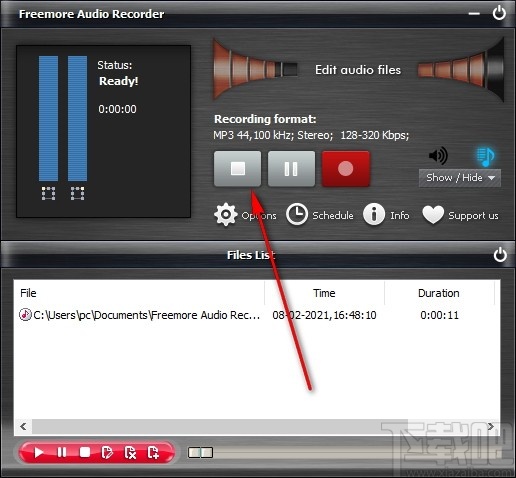Open the Show / Hide dropdown
The image size is (516, 478).
pos(460,178)
